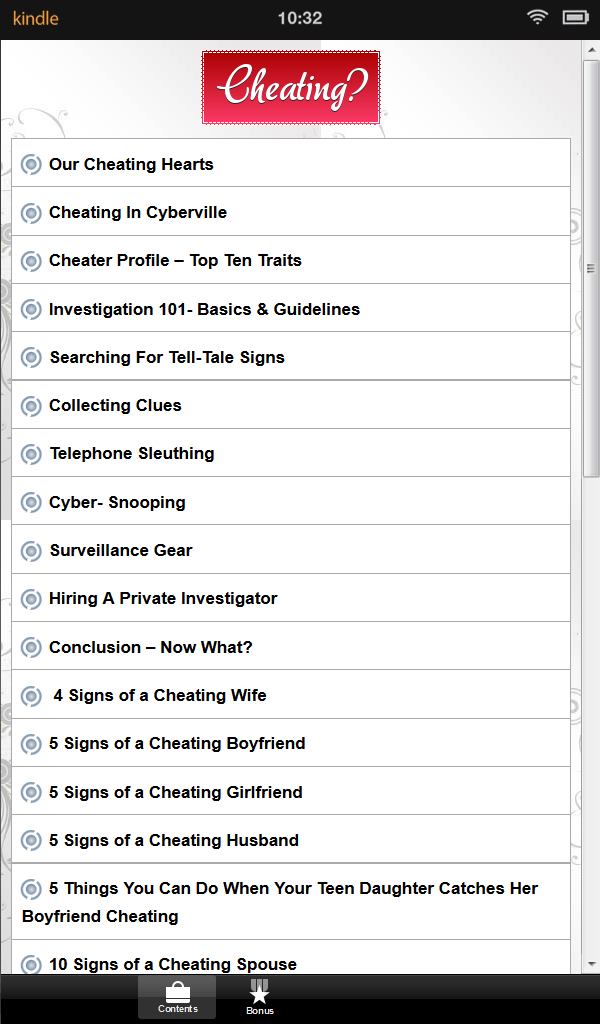Click the Bonus star icon

[x=260, y=993]
